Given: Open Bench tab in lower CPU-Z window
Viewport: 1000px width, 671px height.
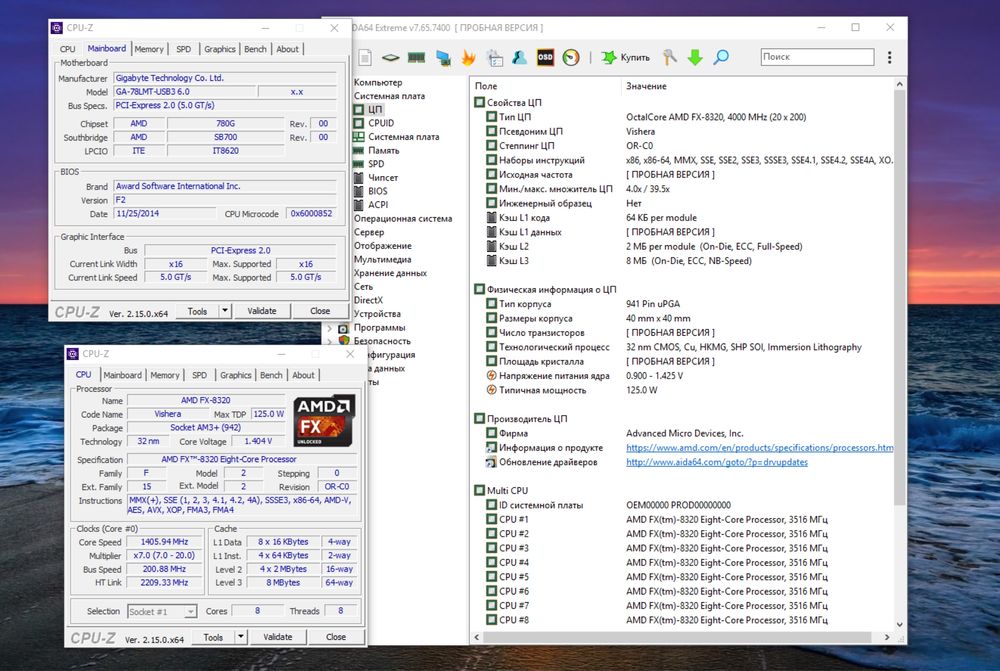Looking at the screenshot, I should [271, 375].
